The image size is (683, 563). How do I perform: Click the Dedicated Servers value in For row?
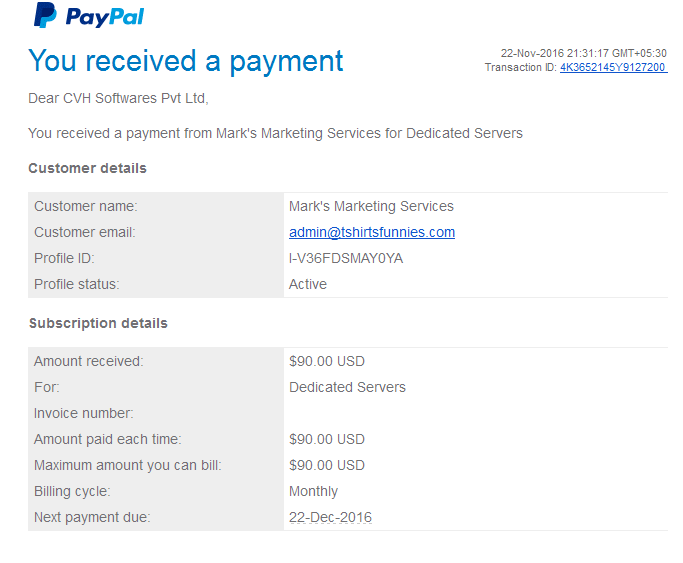[x=347, y=387]
